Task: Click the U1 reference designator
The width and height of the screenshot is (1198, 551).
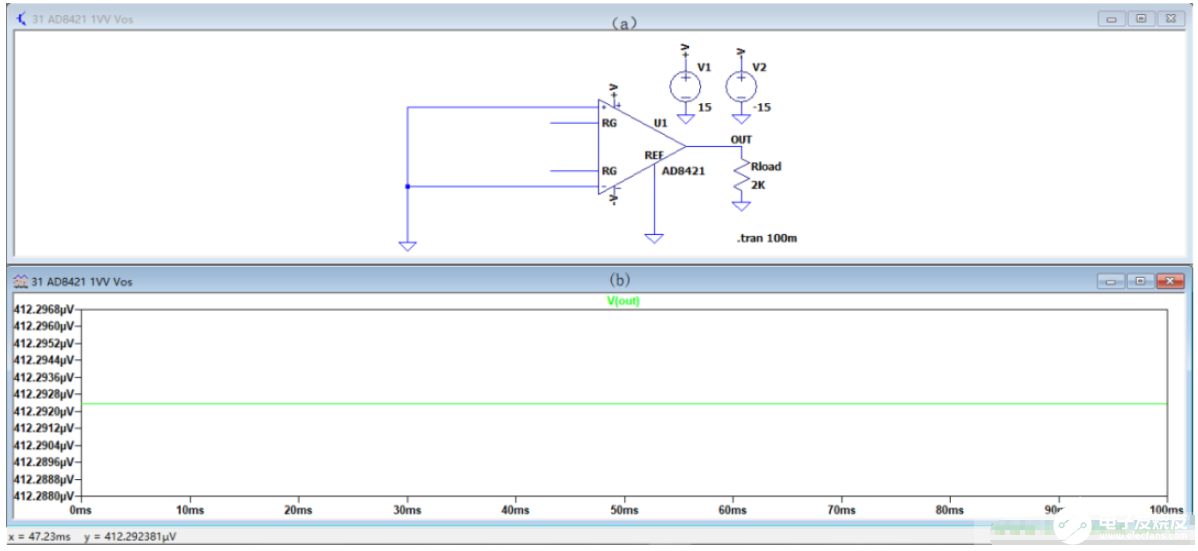Action: pos(660,123)
